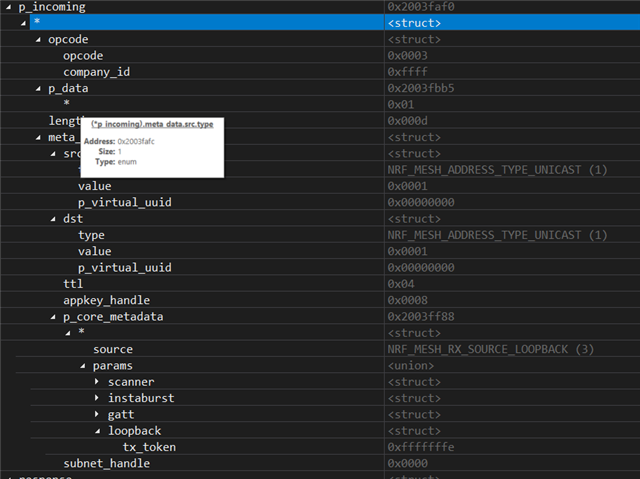
Task: Collapse the dst struct node
Action: click(53, 219)
